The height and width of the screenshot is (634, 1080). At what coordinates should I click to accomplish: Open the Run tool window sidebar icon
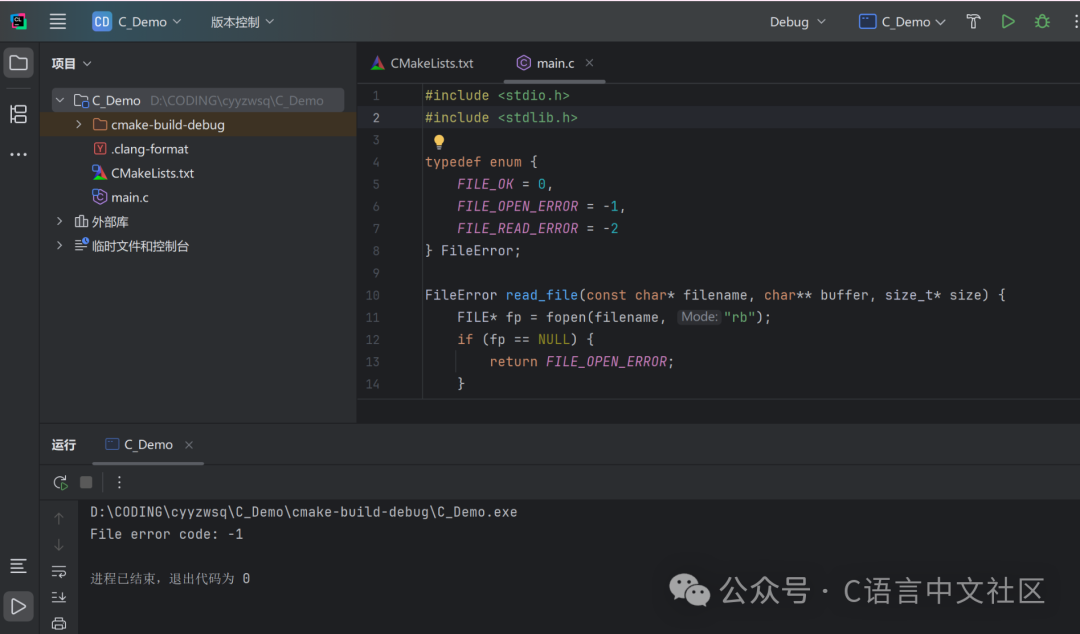19,606
